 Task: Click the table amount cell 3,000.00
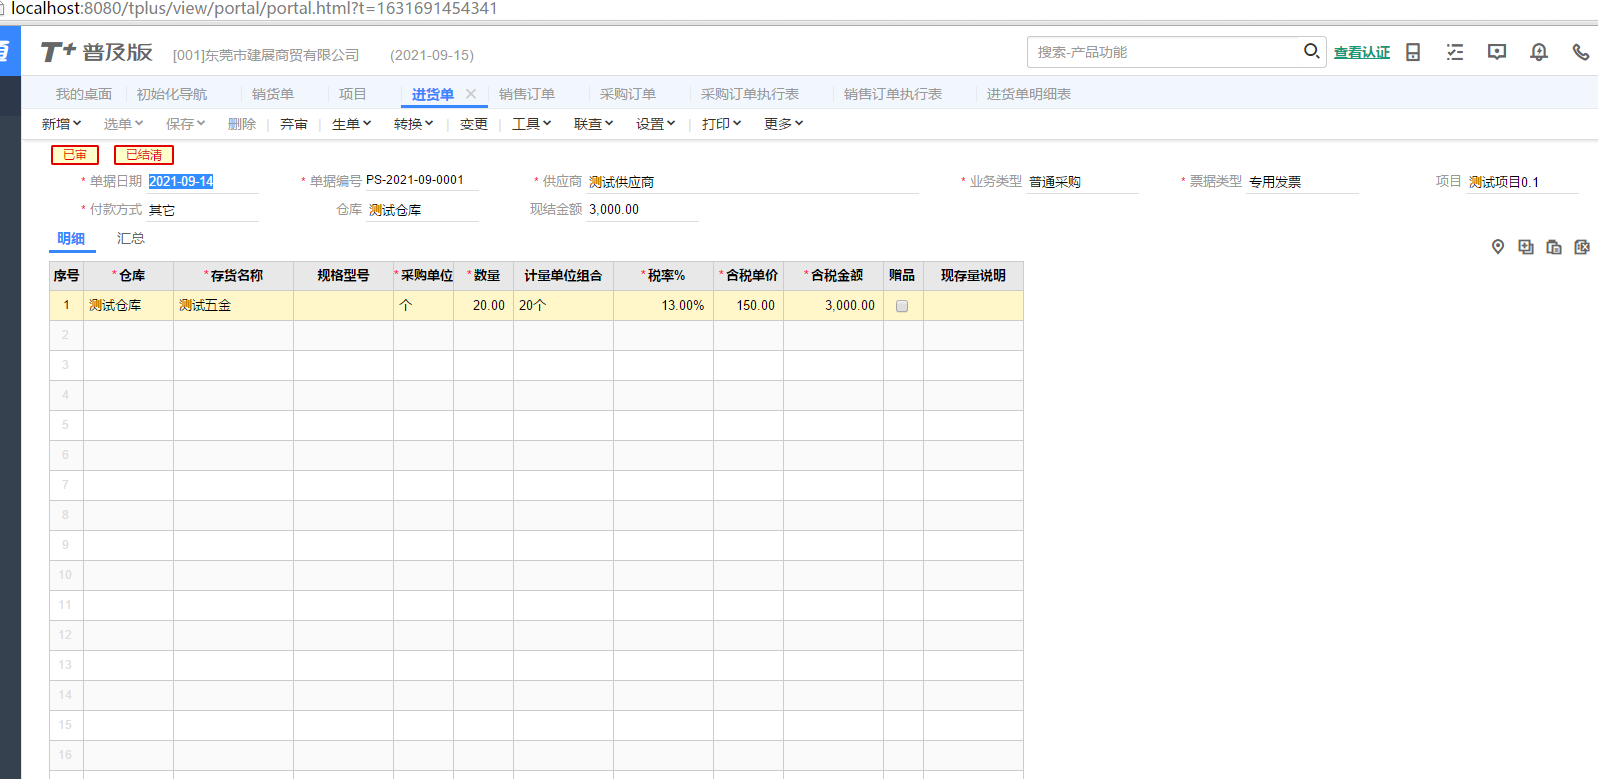point(833,306)
